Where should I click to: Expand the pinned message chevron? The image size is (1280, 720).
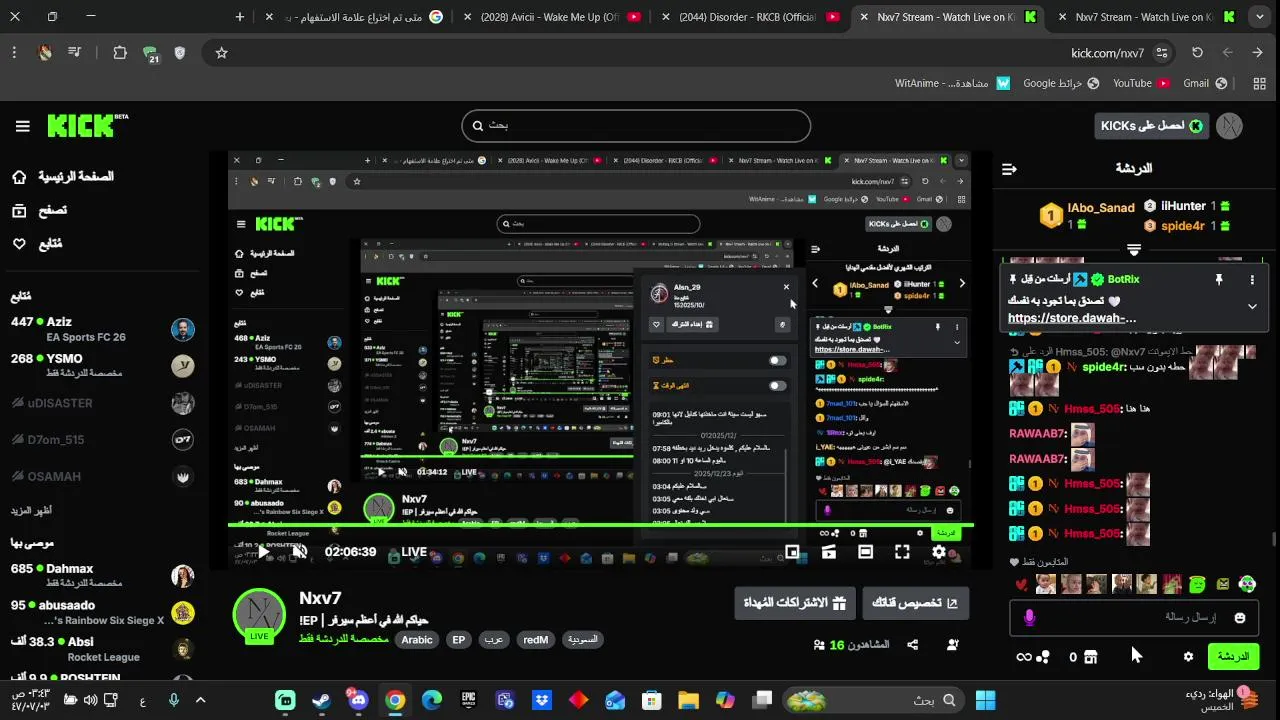(1252, 306)
